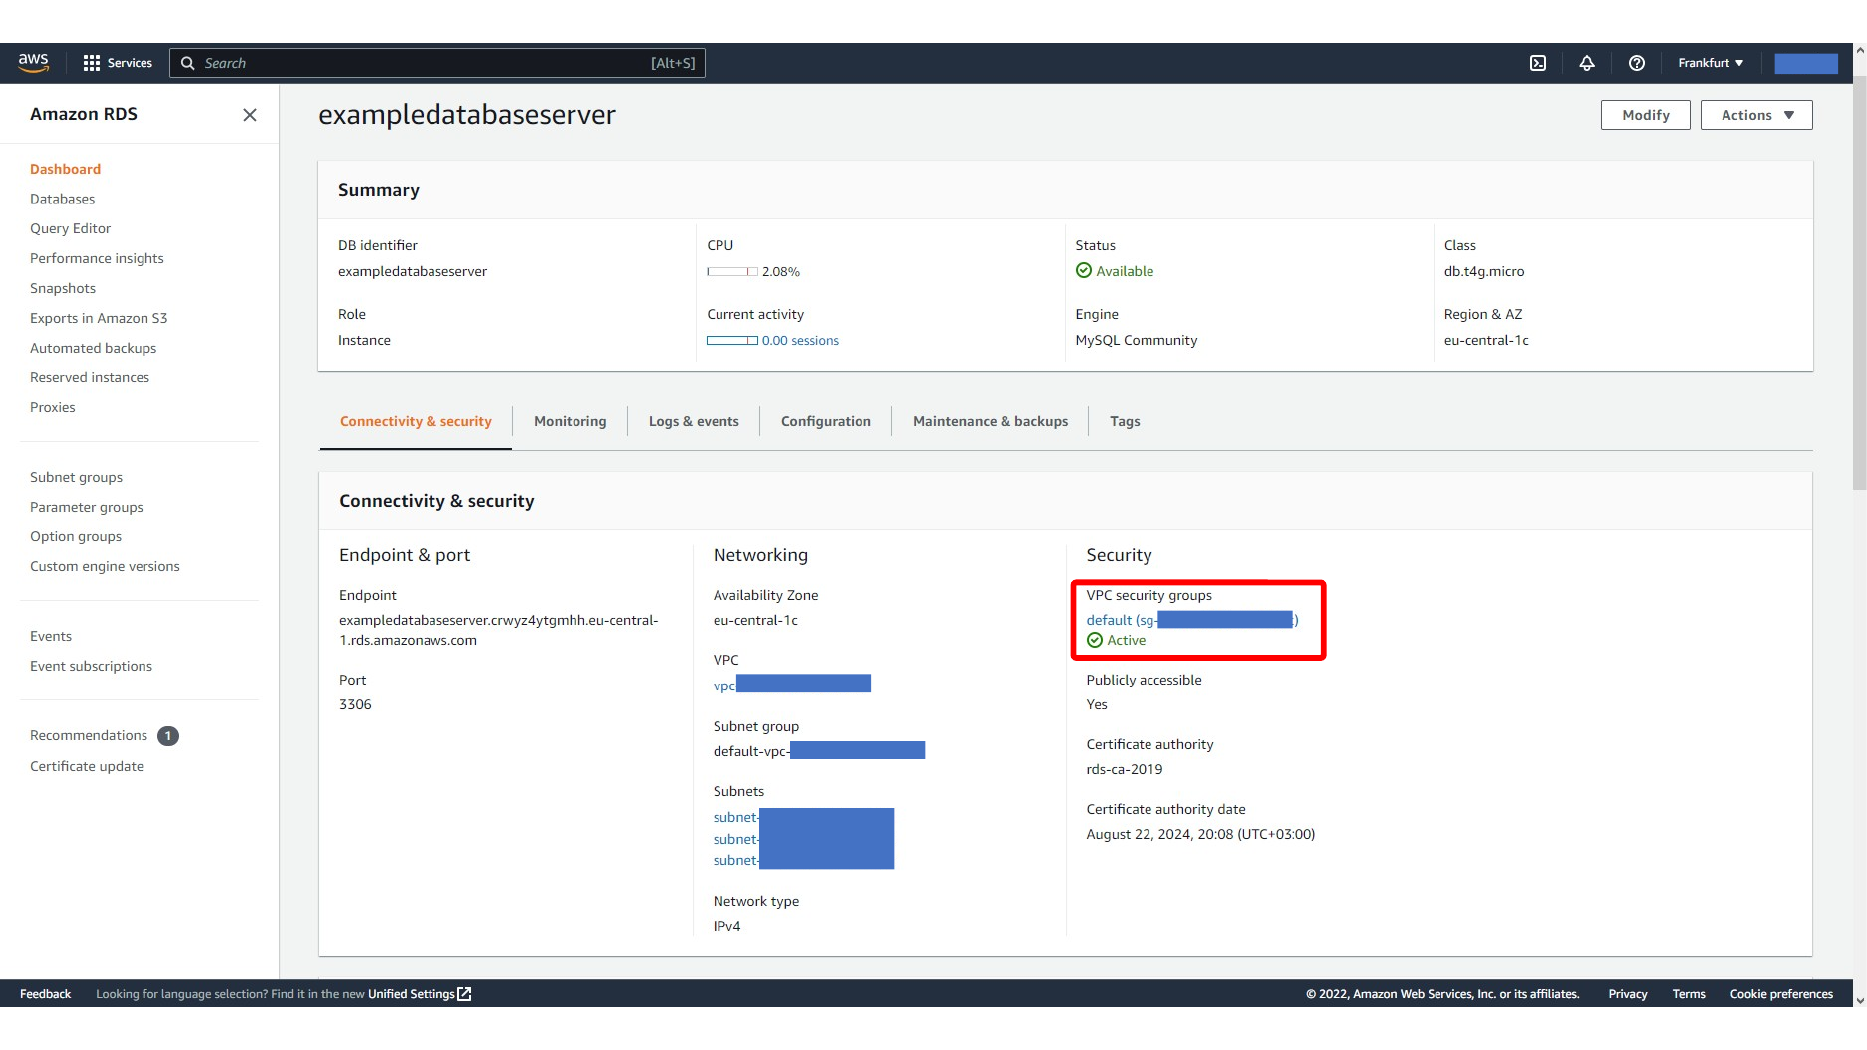1867x1050 pixels.
Task: Open Databases in sidebar
Action: pos(63,199)
